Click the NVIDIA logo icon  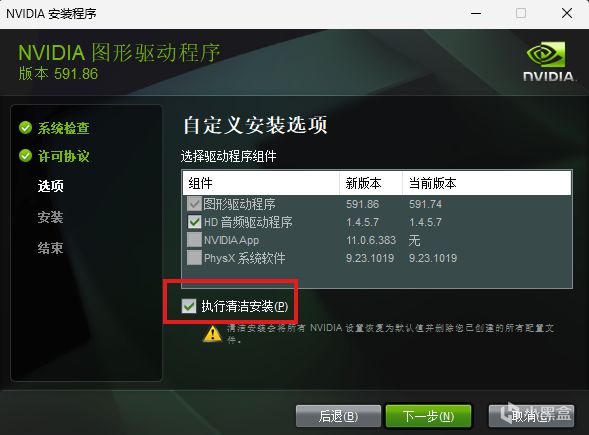coord(548,62)
